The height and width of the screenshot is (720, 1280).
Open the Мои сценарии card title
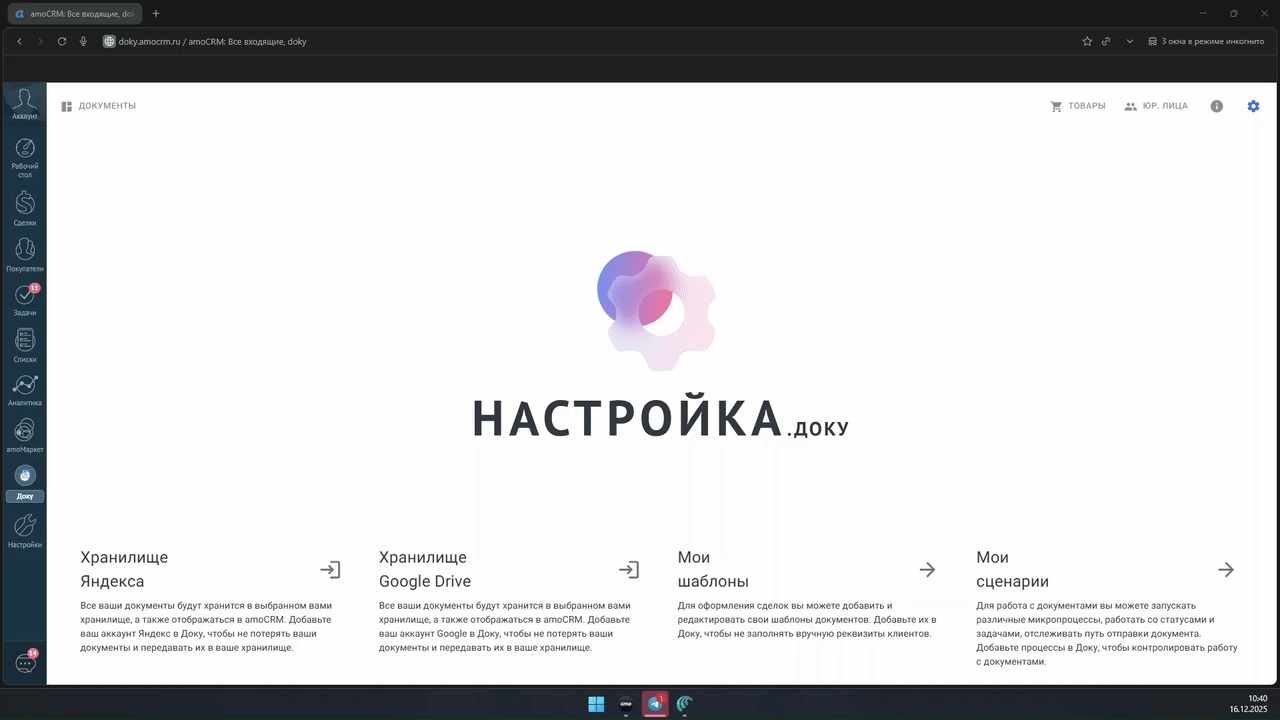click(x=1012, y=569)
